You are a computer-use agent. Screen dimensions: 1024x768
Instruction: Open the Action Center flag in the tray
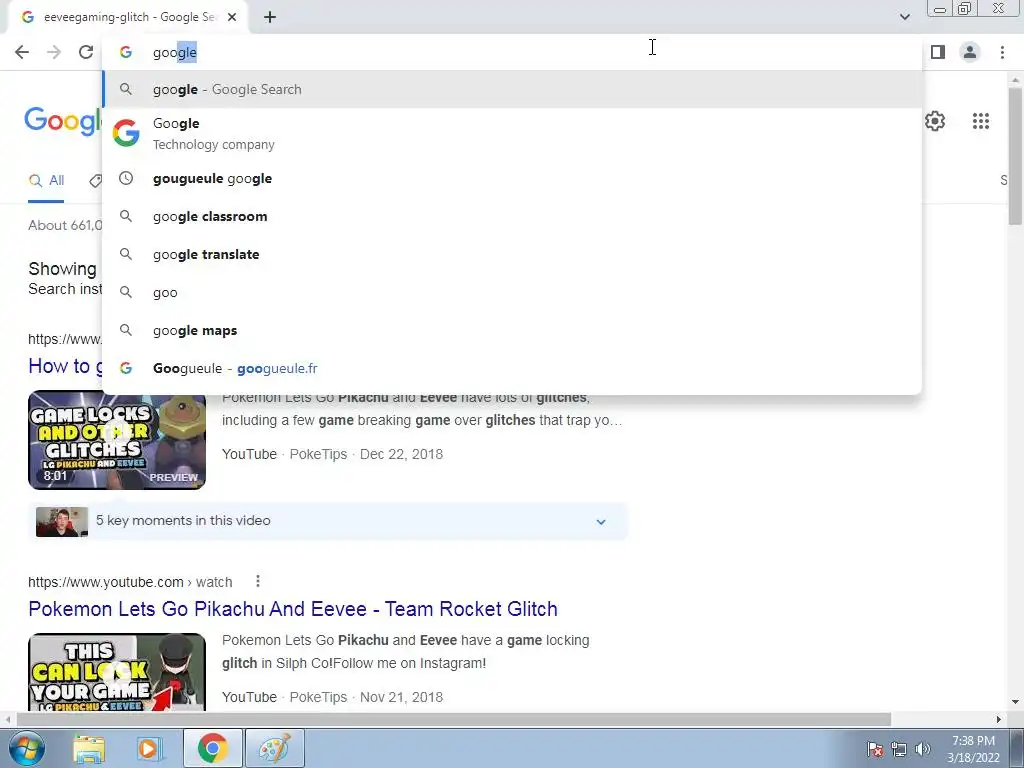point(875,749)
